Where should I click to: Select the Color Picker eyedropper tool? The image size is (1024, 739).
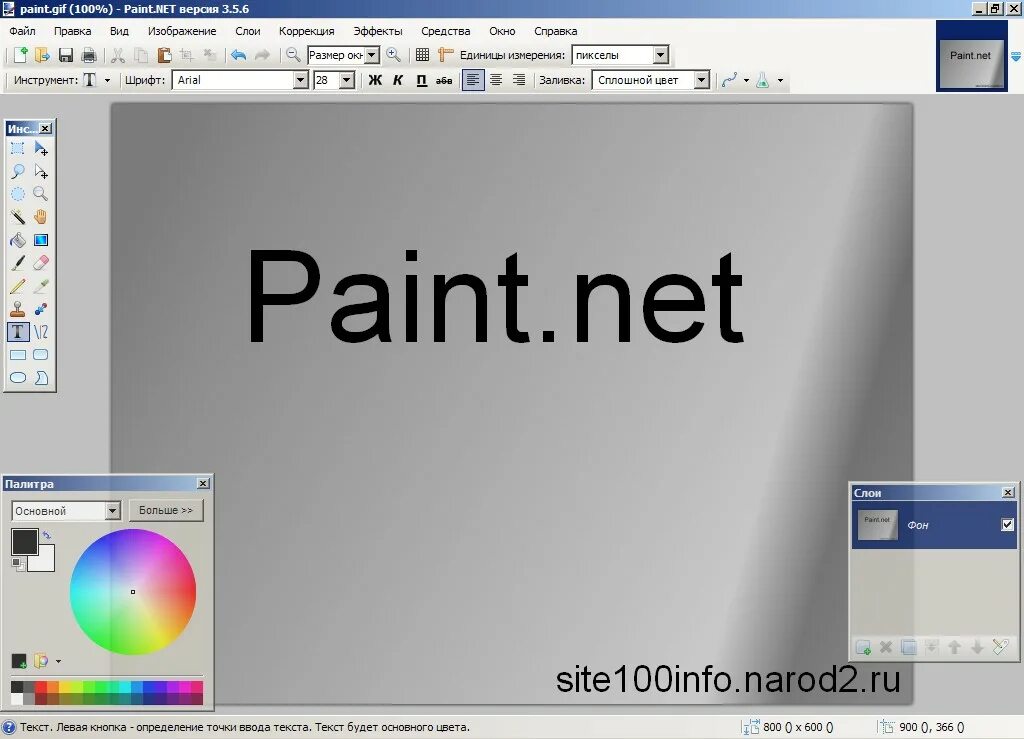[x=40, y=286]
